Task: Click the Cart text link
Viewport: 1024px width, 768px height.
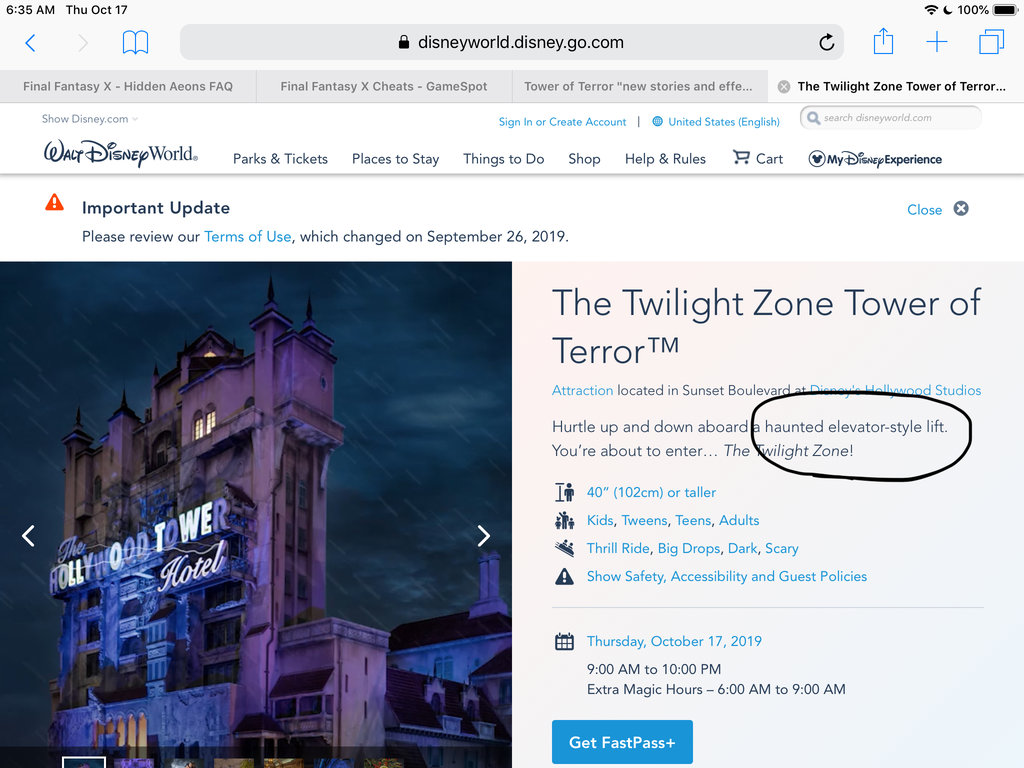Action: [769, 159]
